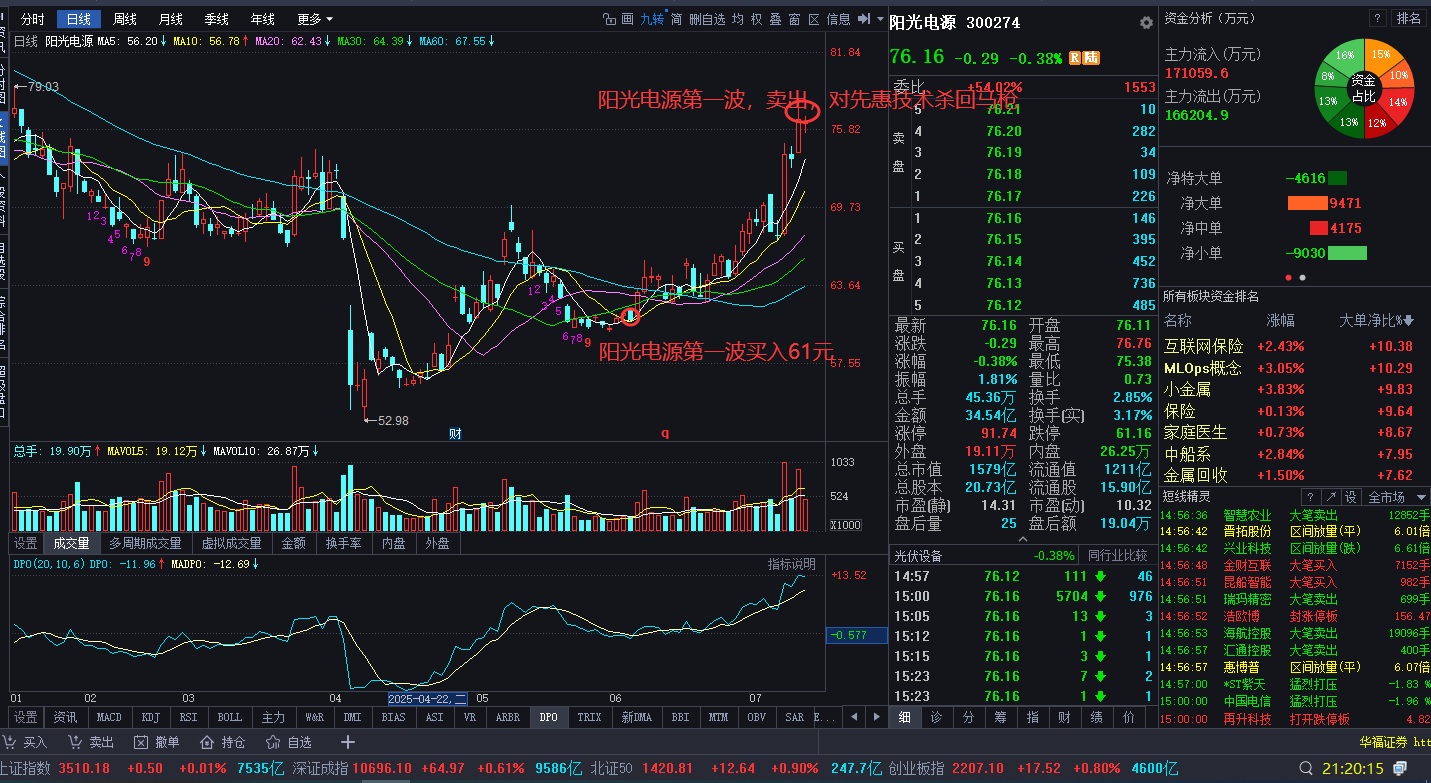Click the R margin-trading badge
This screenshot has width=1431, height=783.
click(x=1075, y=58)
